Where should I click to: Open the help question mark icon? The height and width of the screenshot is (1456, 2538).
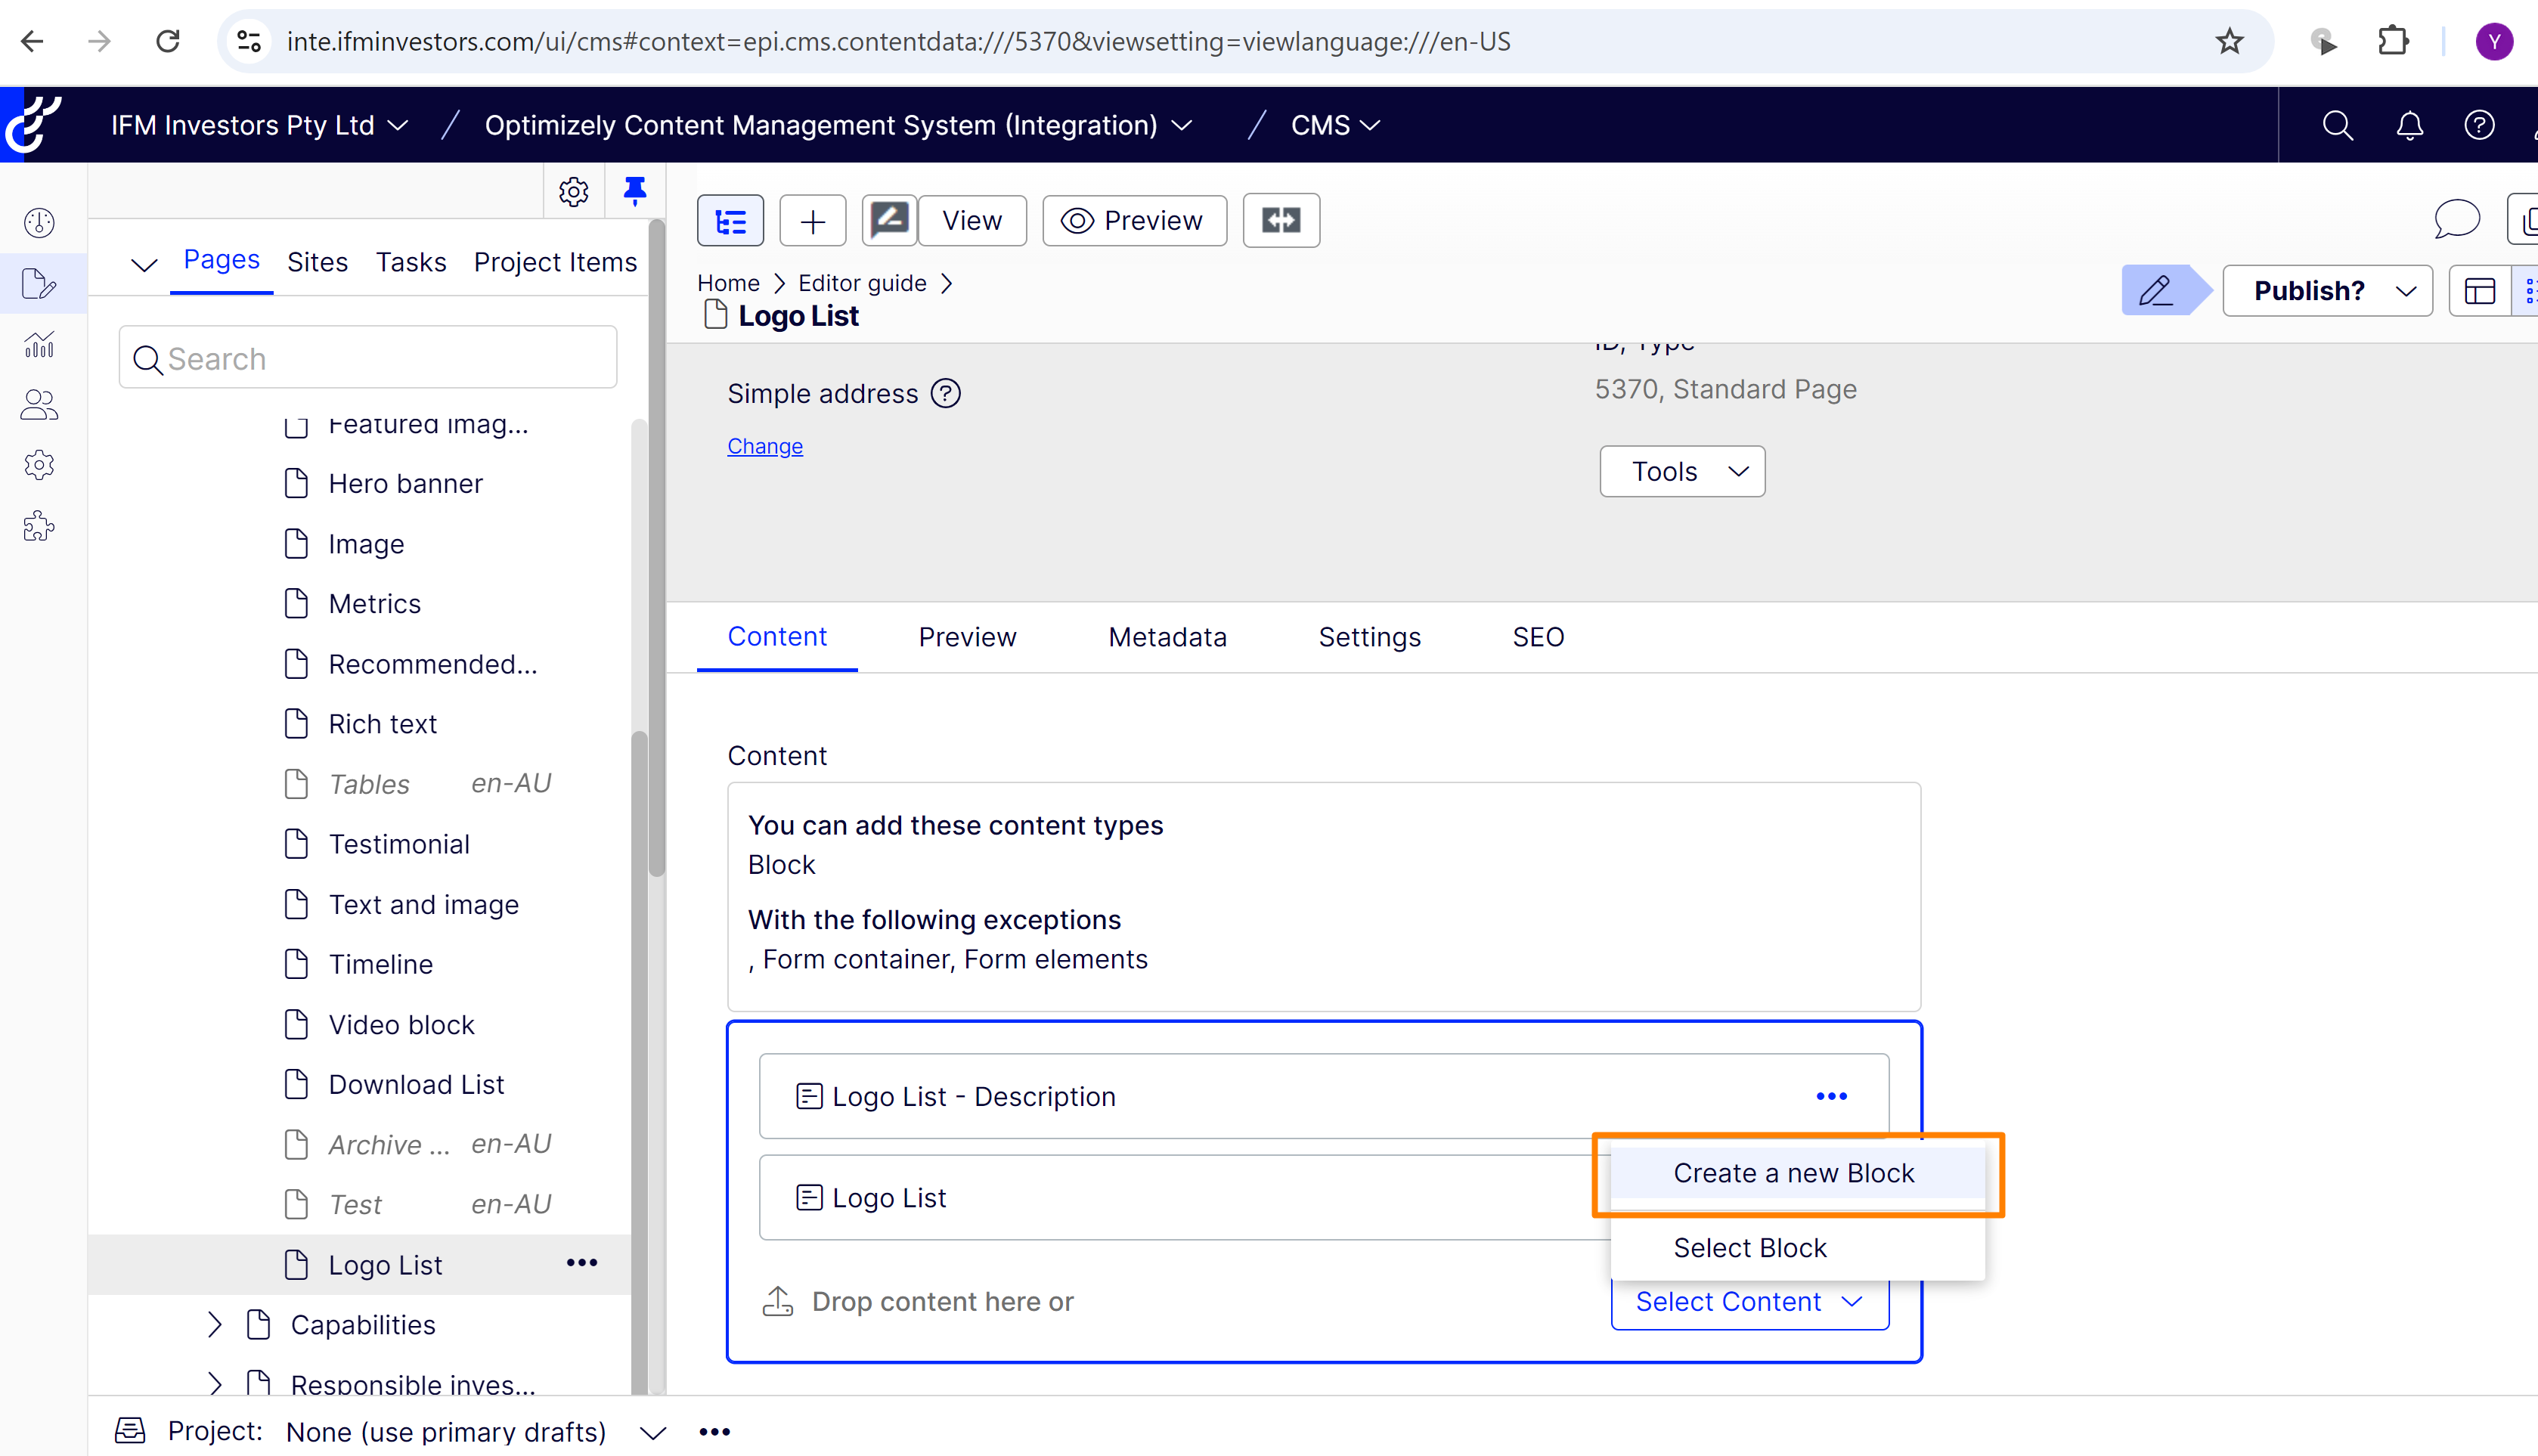click(x=2479, y=125)
